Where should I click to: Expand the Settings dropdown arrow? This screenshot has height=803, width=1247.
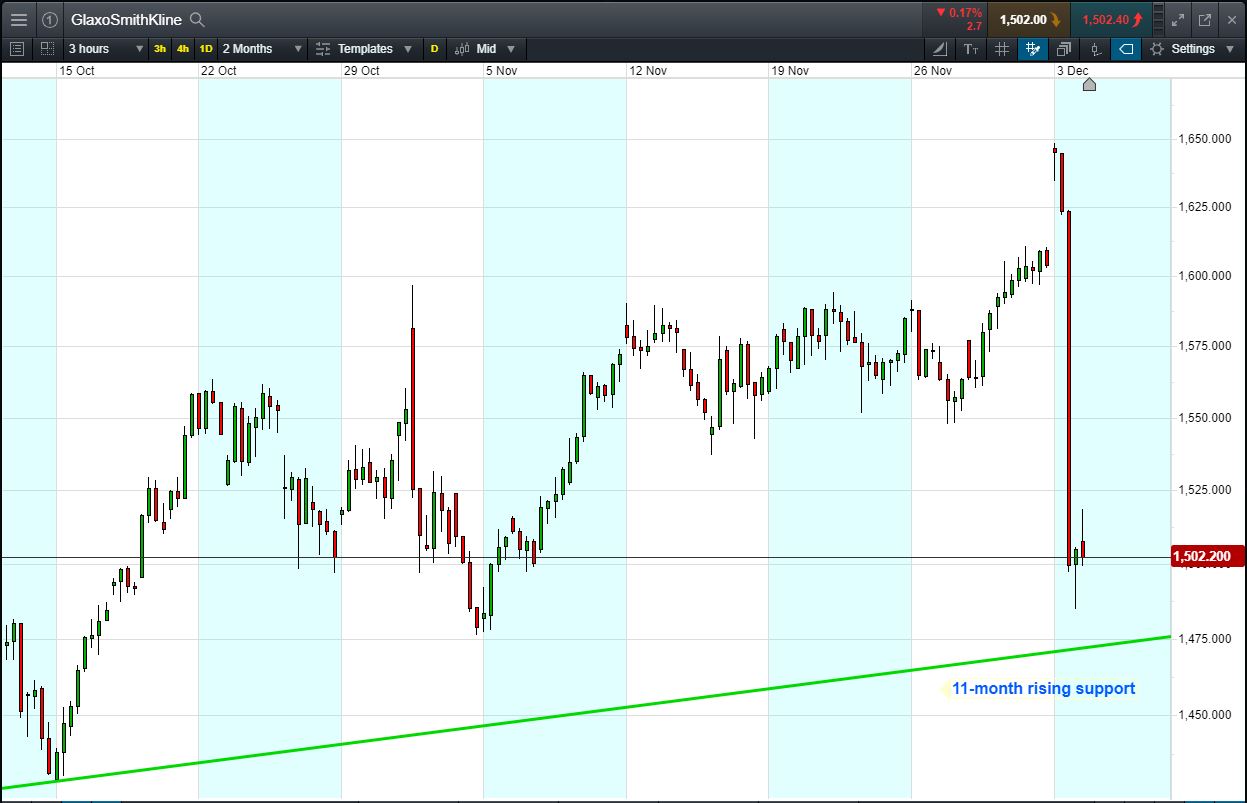[x=1228, y=48]
